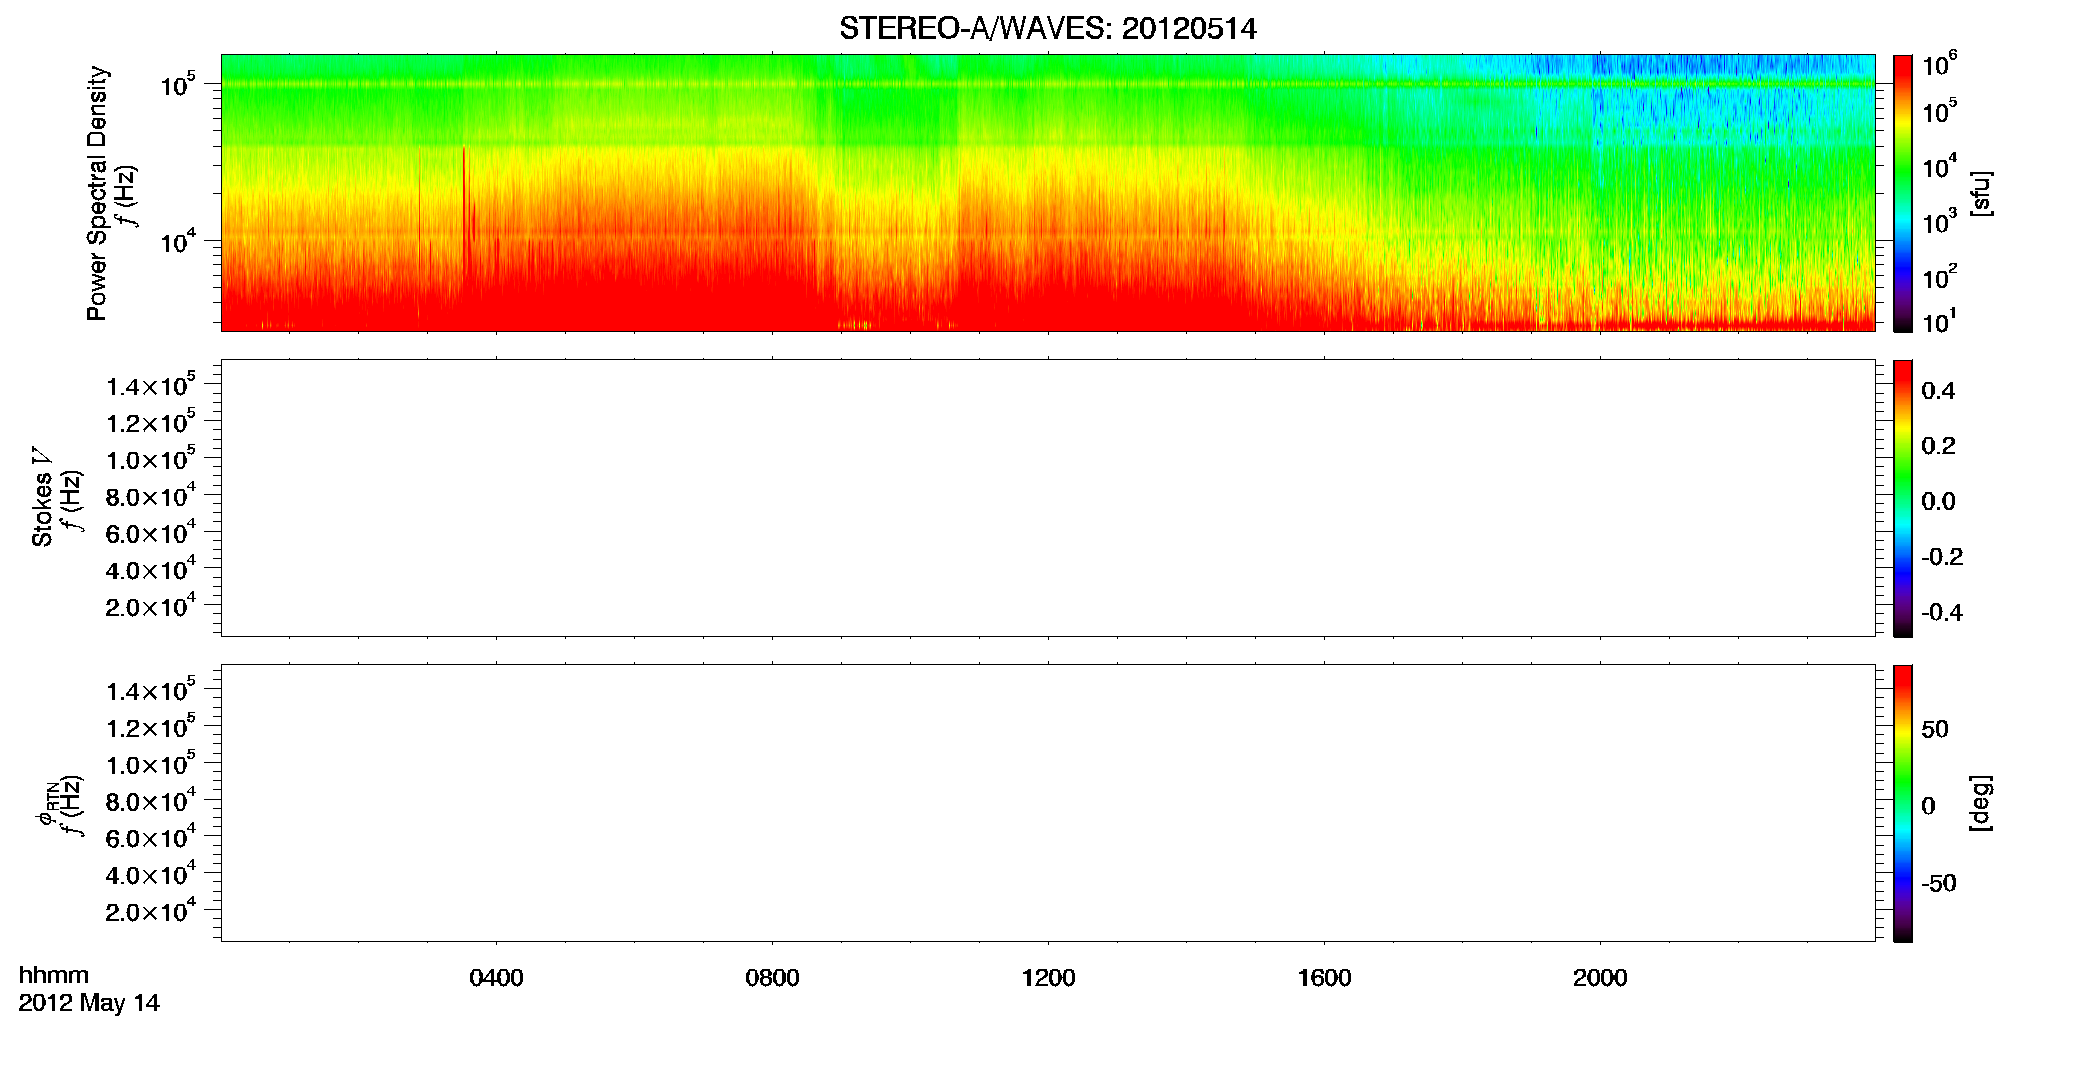This screenshot has height=1080, width=2096.
Task: Click the 1600 time tick label
Action: (1324, 978)
